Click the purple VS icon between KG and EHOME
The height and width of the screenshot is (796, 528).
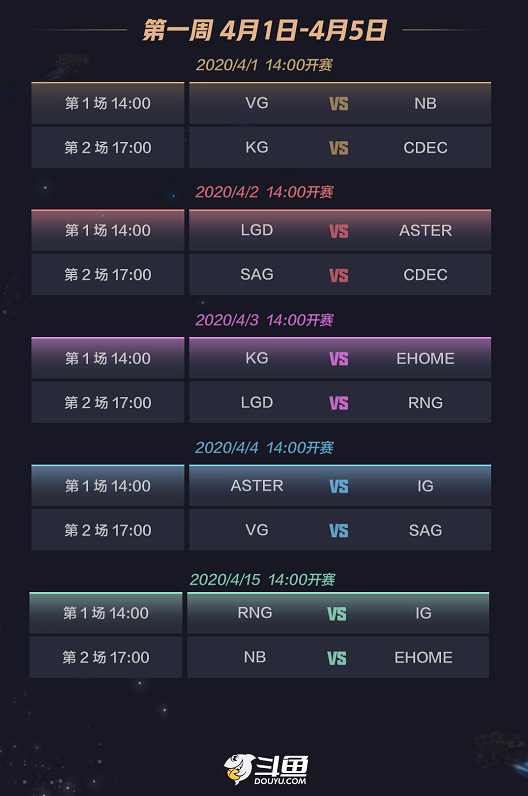pyautogui.click(x=339, y=359)
